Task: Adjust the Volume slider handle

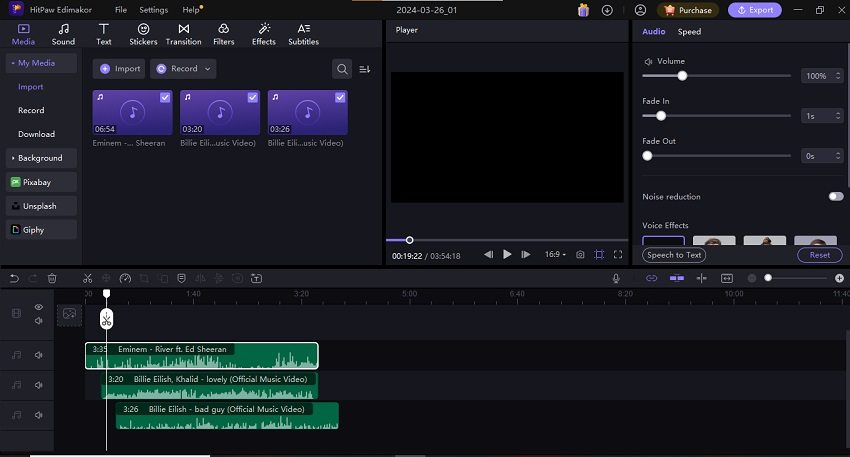Action: tap(682, 76)
